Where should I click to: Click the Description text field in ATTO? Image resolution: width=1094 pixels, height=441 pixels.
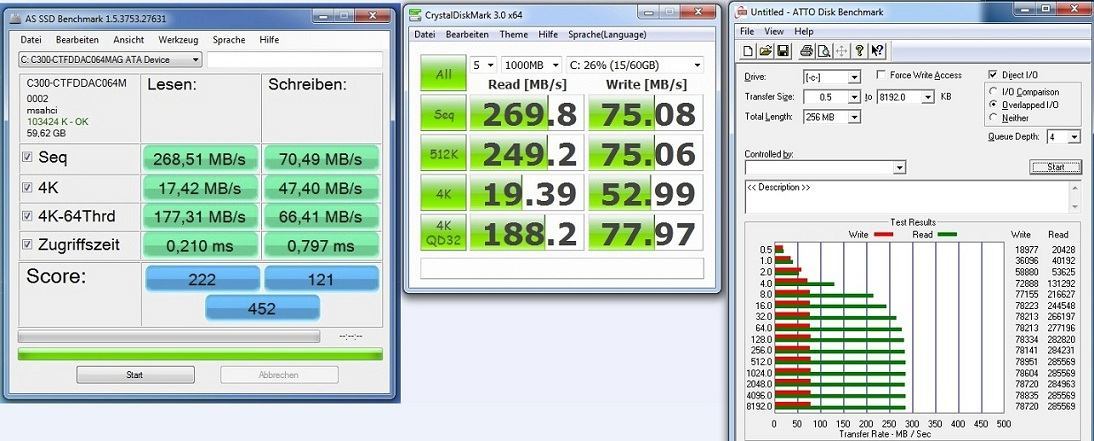click(908, 196)
